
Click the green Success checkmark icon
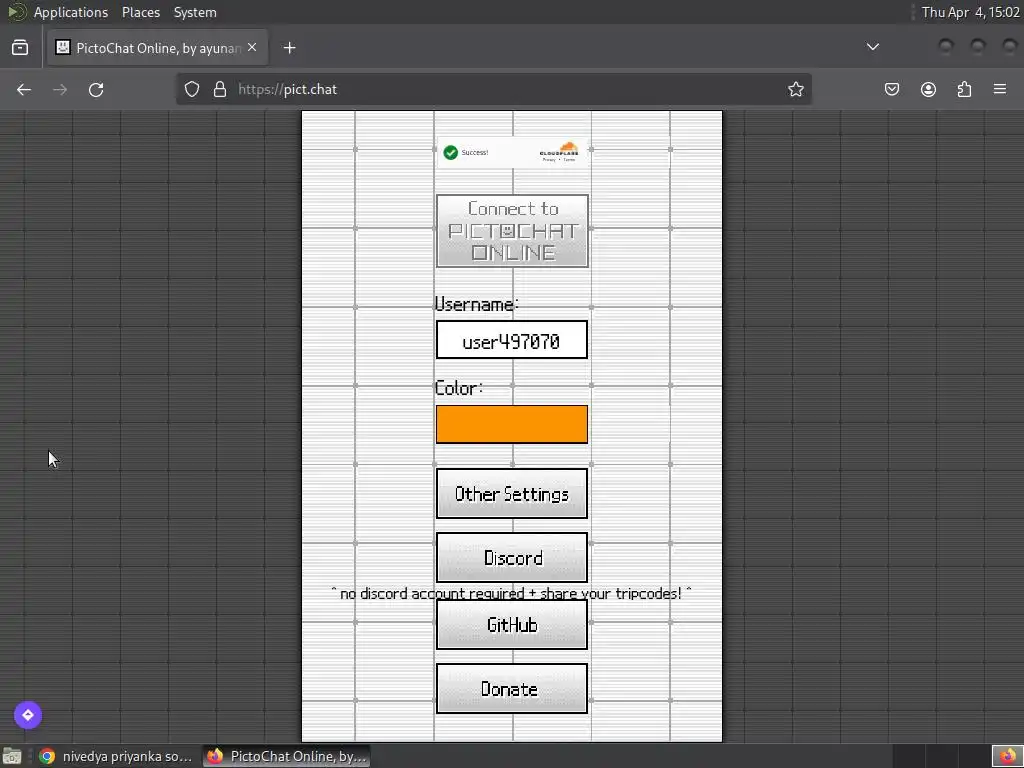pos(451,153)
